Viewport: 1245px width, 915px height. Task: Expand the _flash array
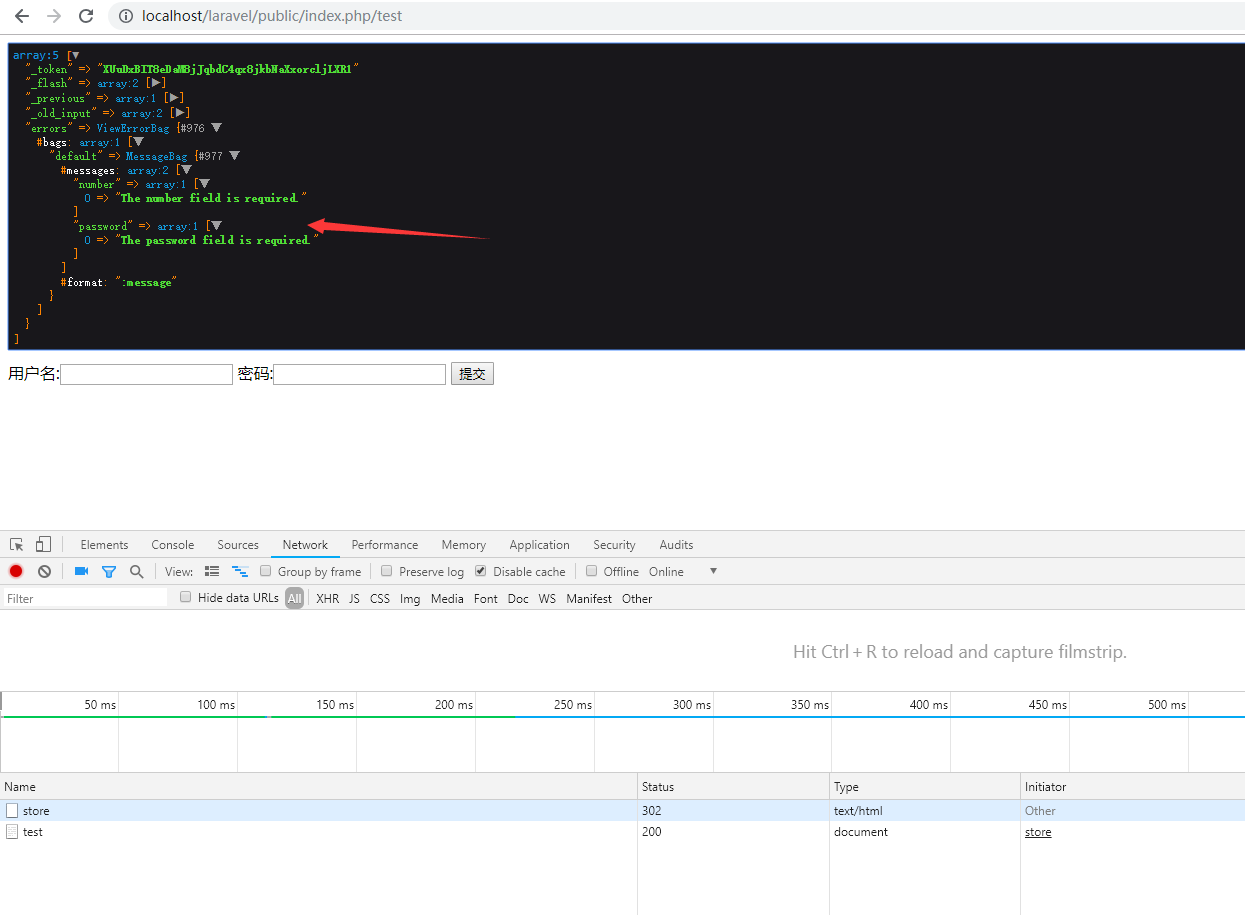[156, 83]
